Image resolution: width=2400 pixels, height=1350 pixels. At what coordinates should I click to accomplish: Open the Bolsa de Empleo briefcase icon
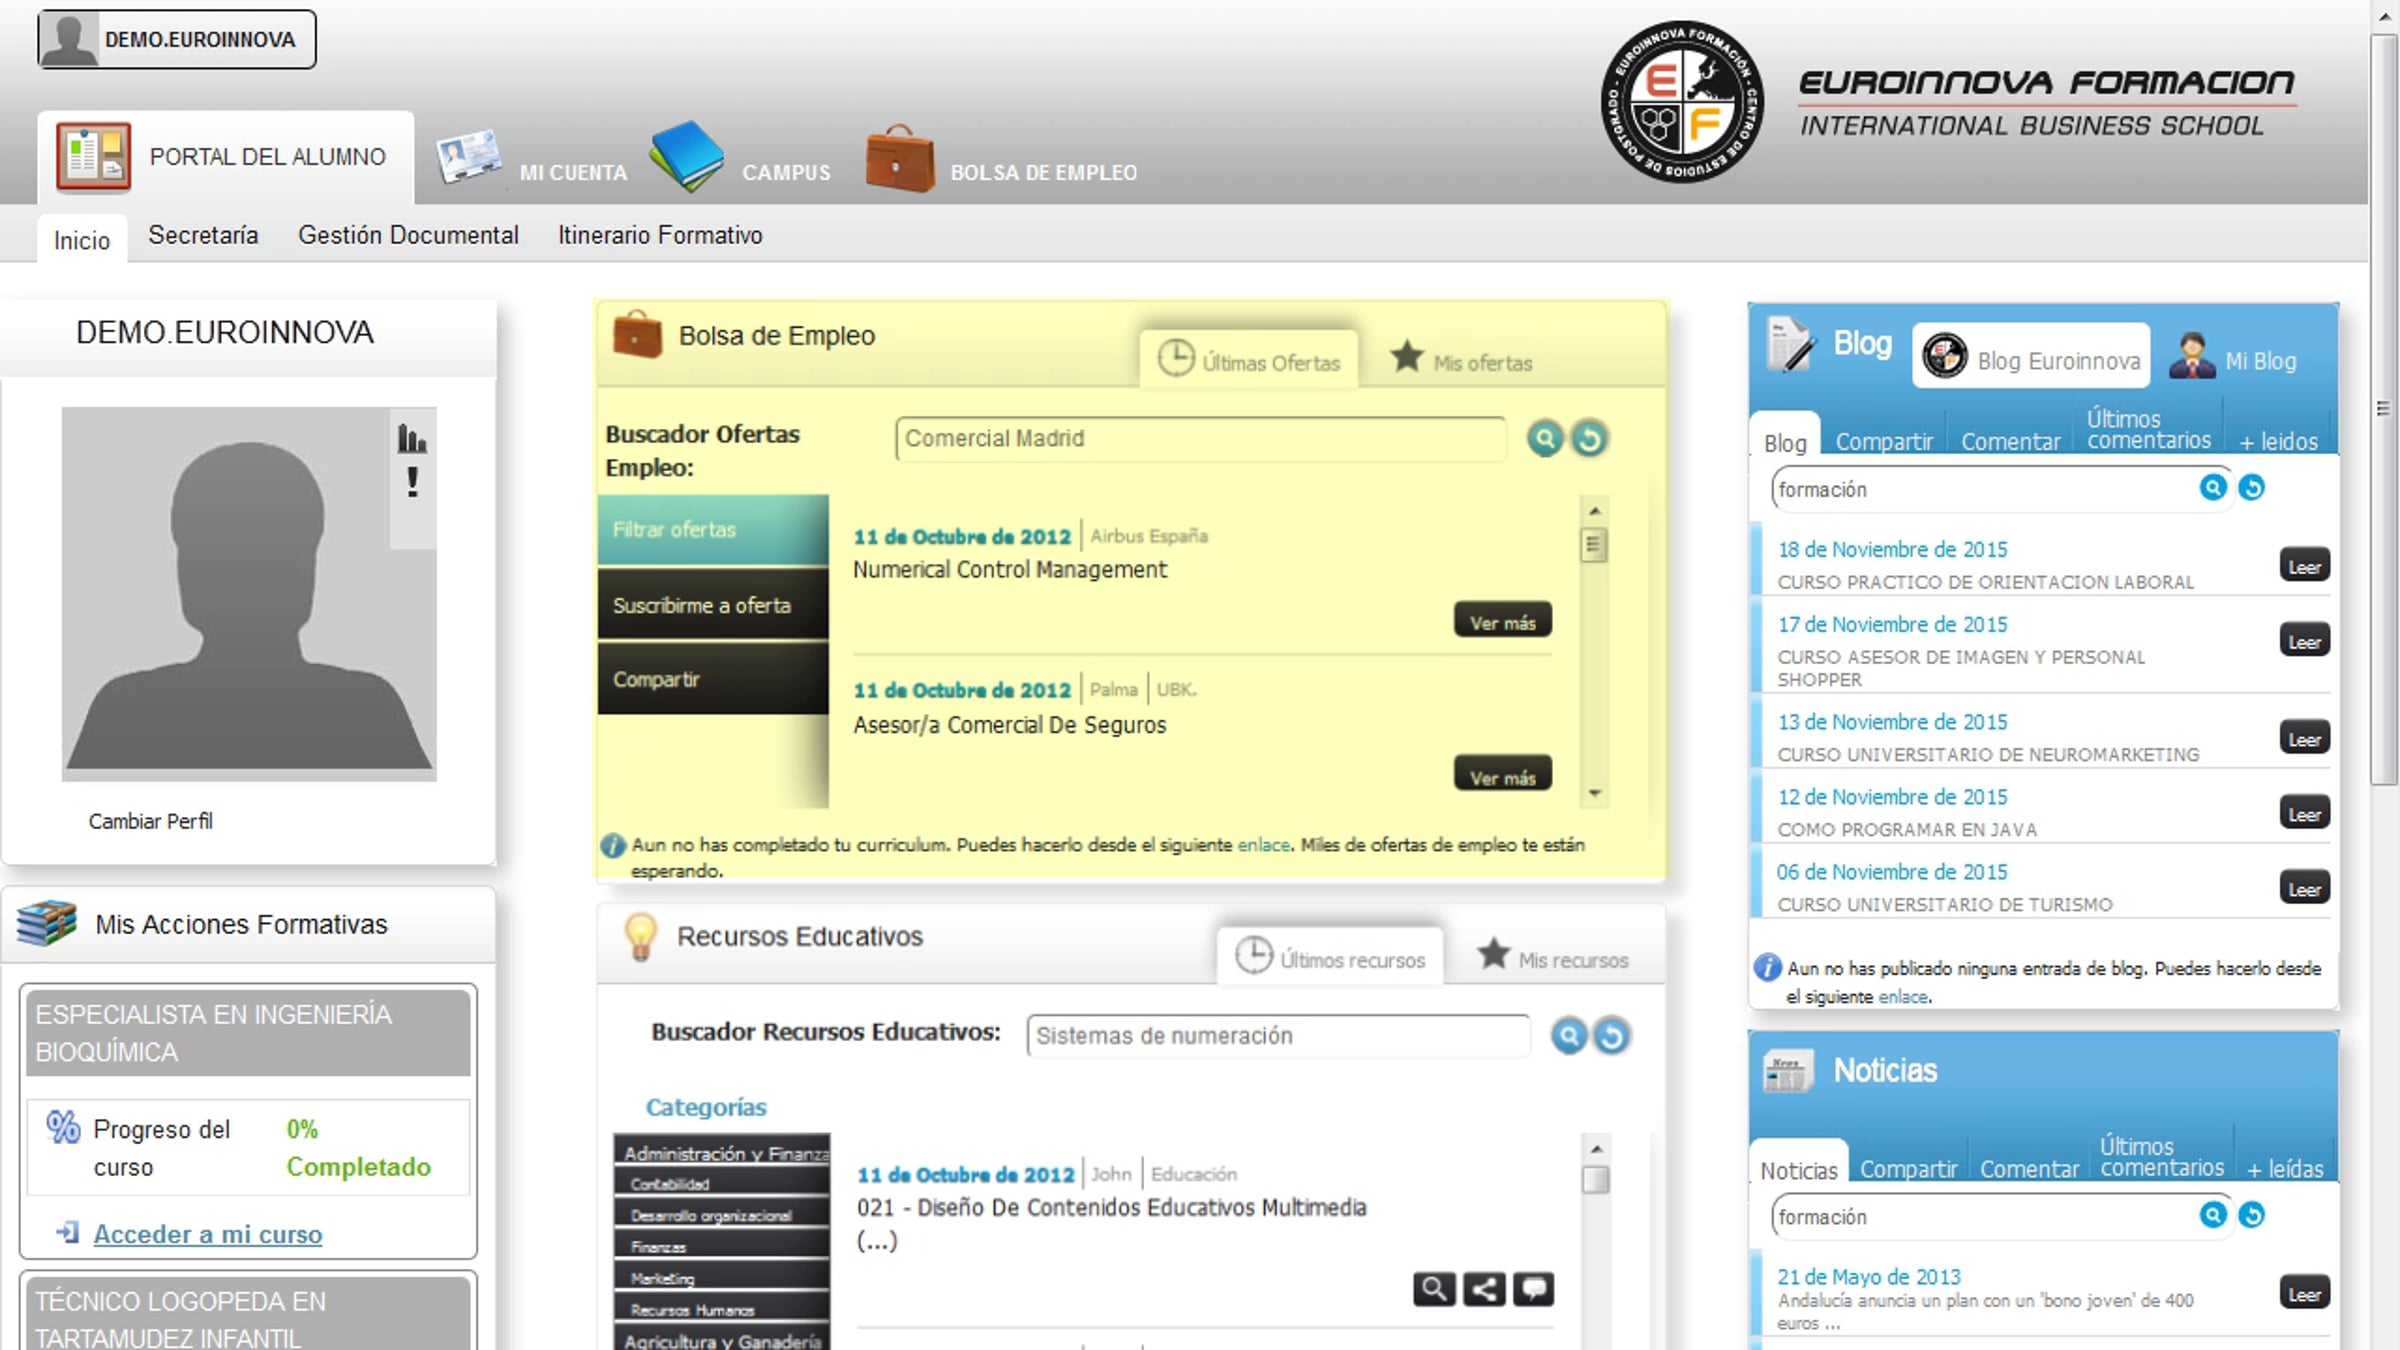pyautogui.click(x=899, y=159)
